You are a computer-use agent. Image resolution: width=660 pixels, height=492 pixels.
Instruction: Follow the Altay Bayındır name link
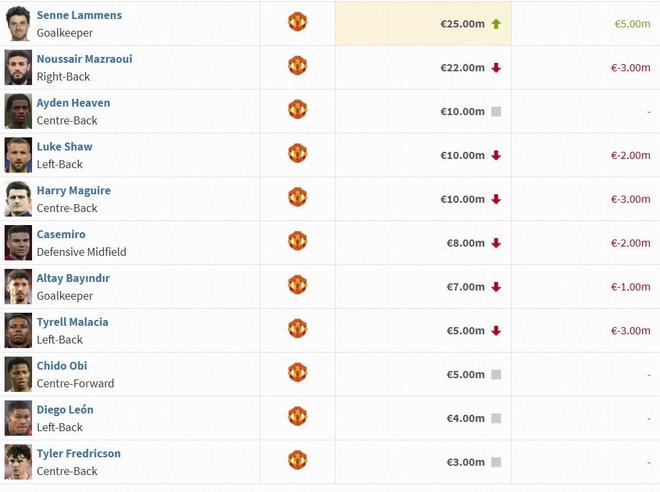pos(73,278)
